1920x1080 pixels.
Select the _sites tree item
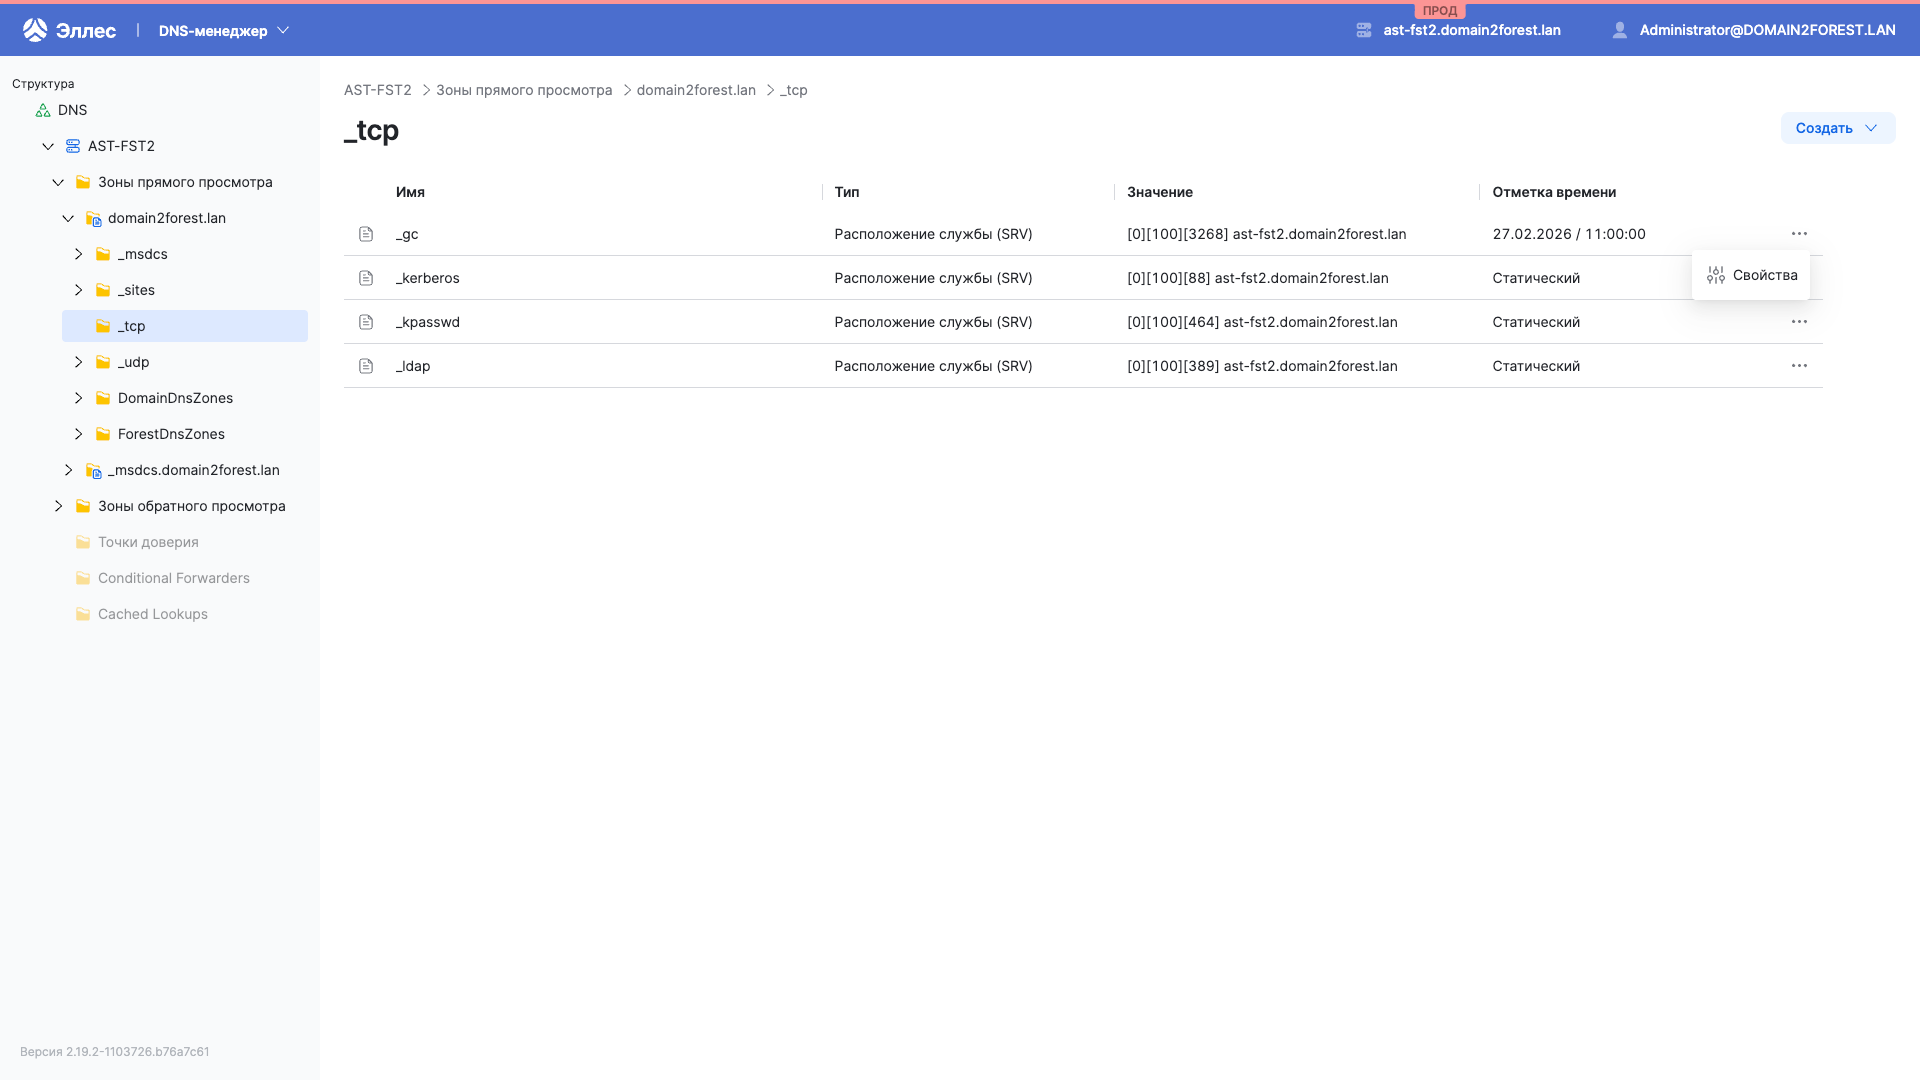click(136, 290)
